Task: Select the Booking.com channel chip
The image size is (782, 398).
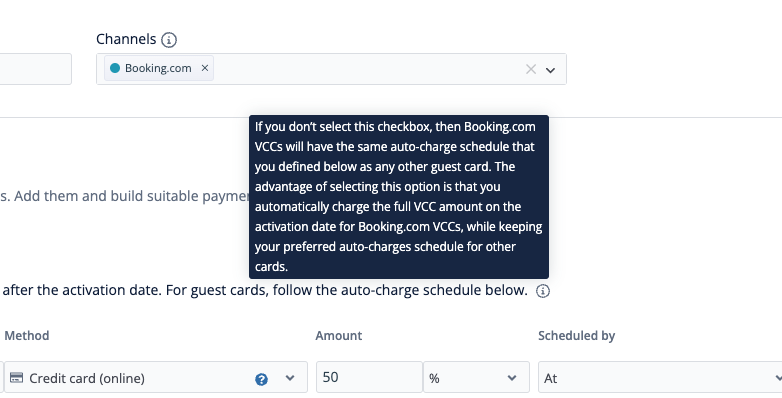Action: coord(159,68)
